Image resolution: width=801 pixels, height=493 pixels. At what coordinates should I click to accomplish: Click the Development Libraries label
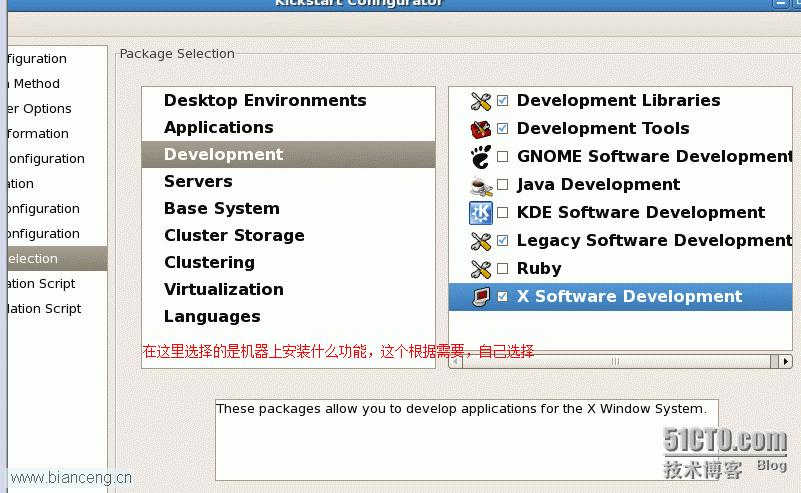[x=619, y=100]
